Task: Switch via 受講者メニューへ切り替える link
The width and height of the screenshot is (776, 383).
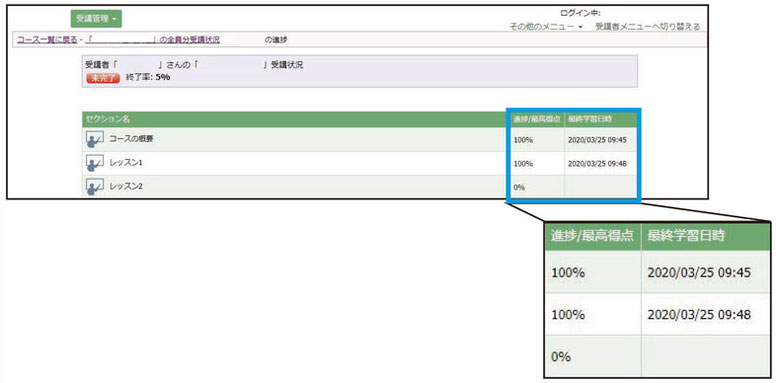Action: click(647, 27)
